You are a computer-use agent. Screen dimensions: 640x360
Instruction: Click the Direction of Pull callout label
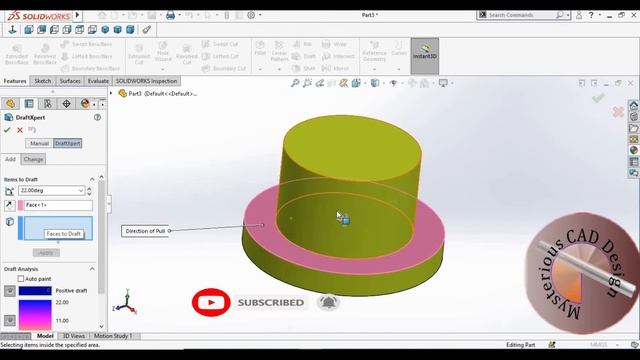[145, 231]
